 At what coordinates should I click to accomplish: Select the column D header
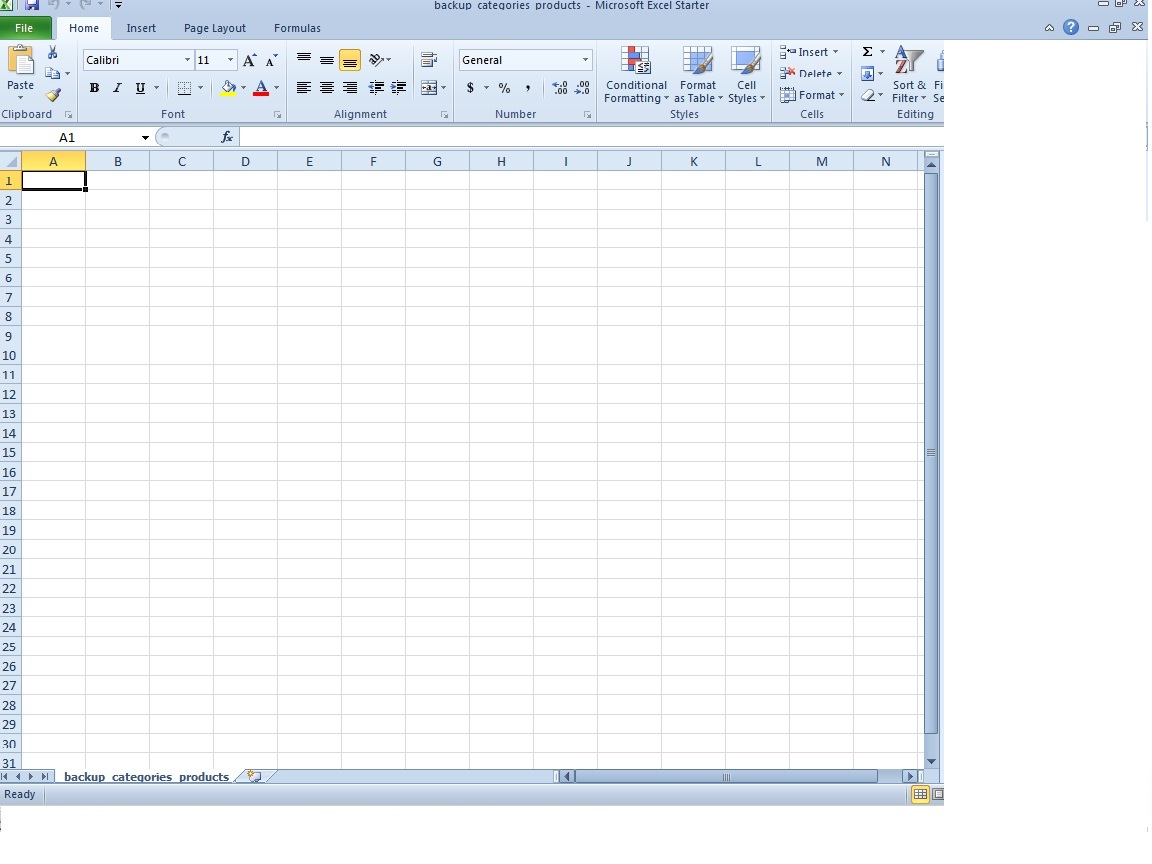click(245, 162)
